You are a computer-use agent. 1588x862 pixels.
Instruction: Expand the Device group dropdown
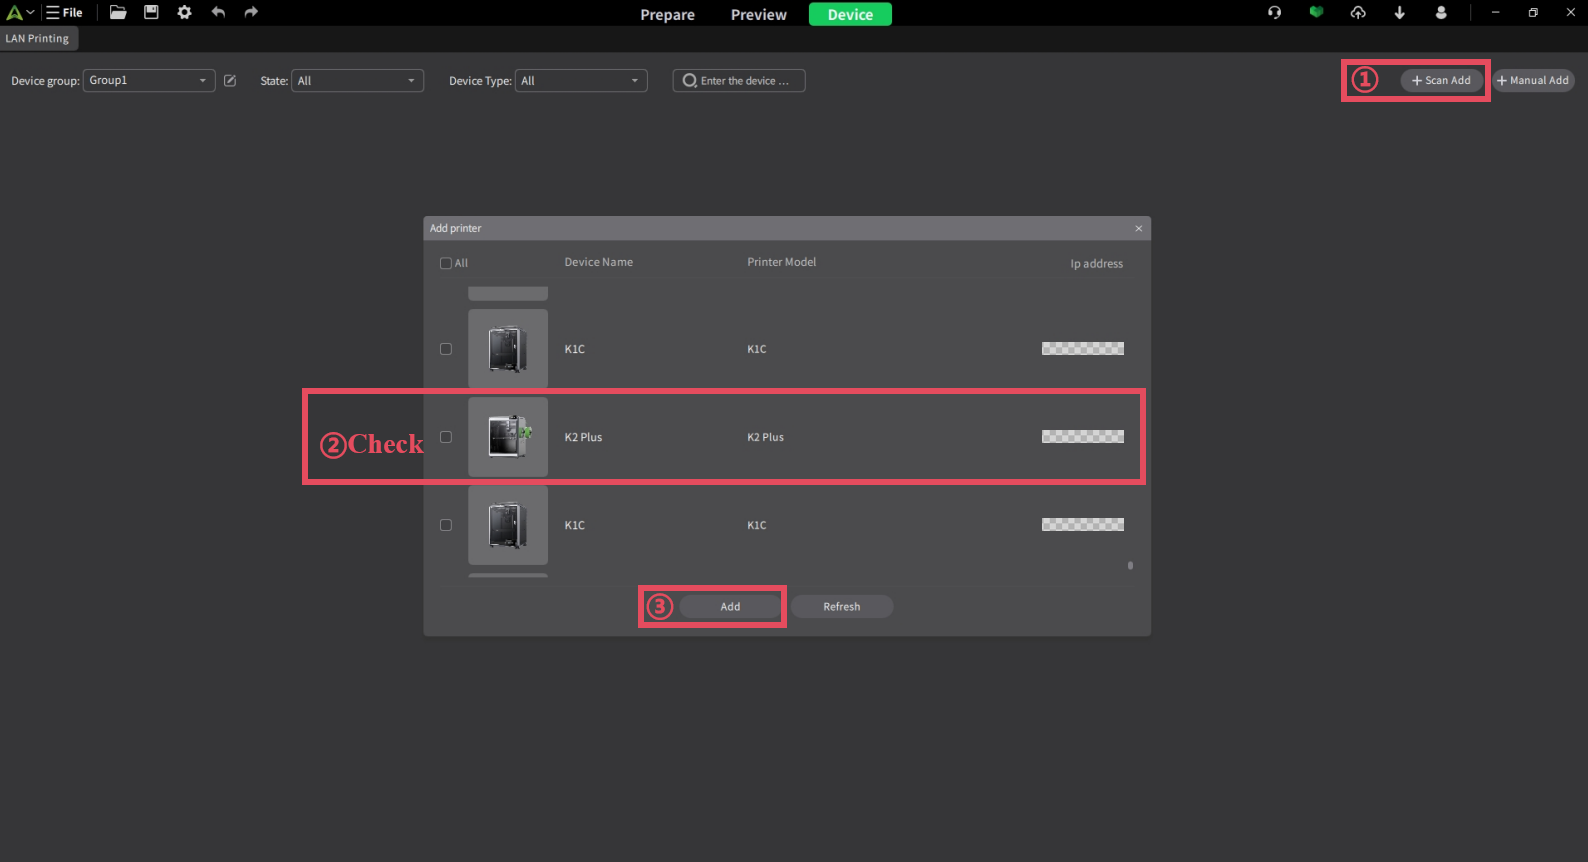(148, 81)
